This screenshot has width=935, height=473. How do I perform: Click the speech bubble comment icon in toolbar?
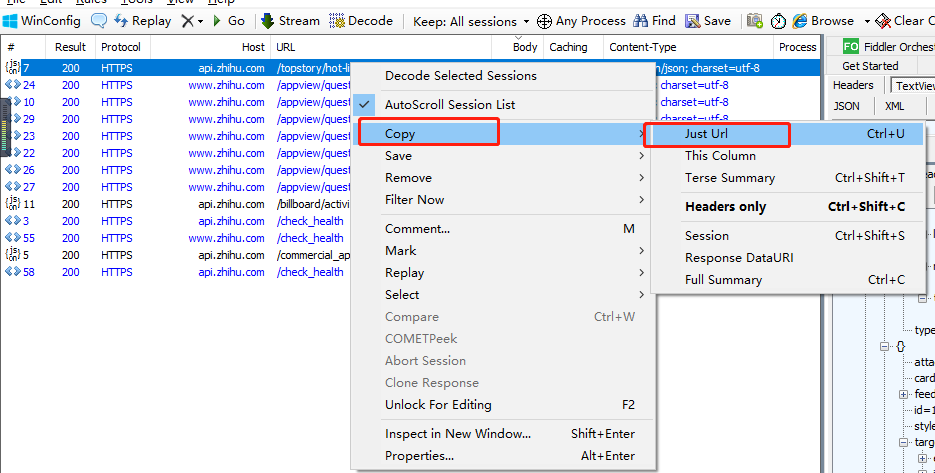point(98,20)
